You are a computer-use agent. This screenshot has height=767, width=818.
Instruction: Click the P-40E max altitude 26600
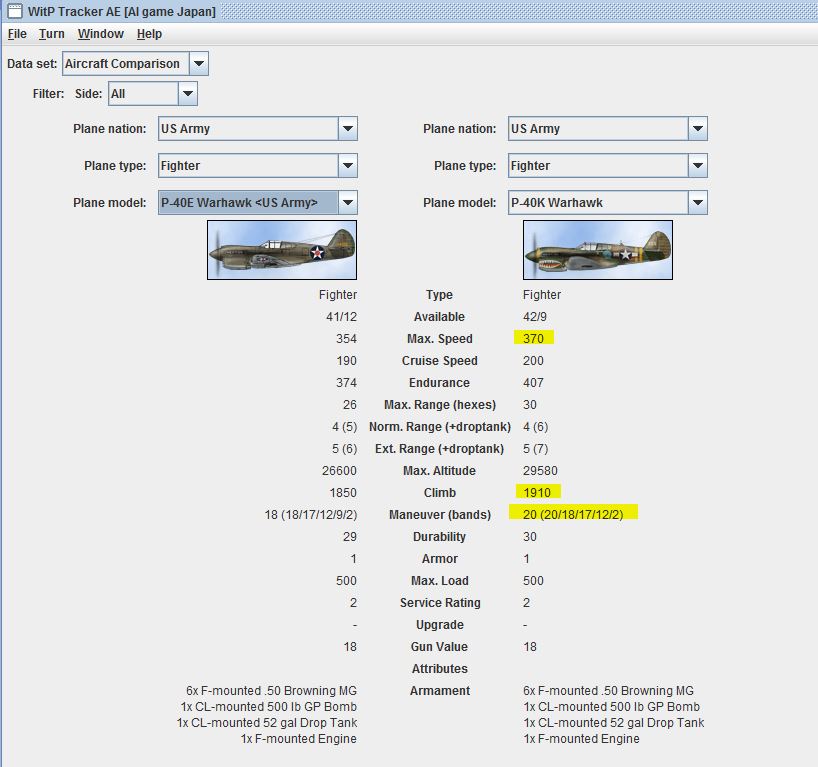pyautogui.click(x=339, y=471)
